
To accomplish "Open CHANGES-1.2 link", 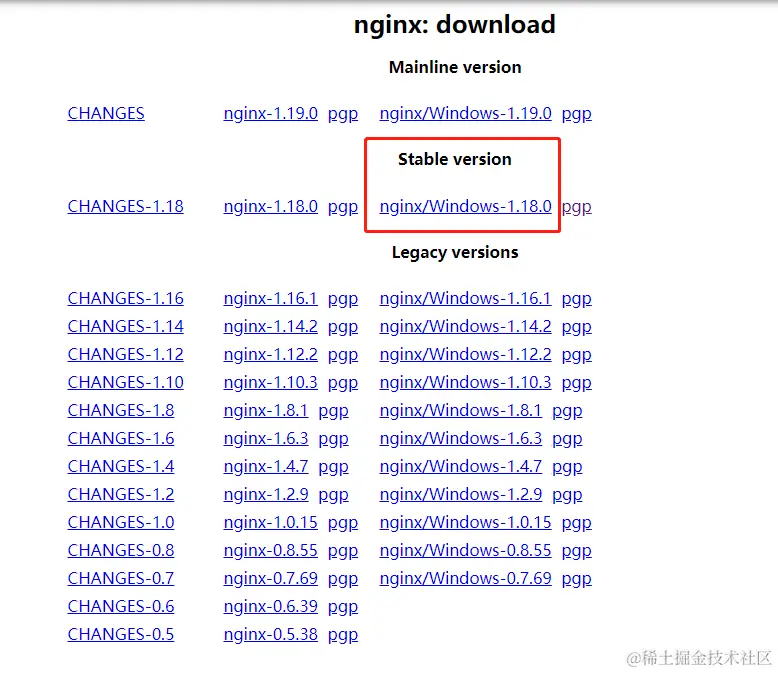I will [x=121, y=495].
